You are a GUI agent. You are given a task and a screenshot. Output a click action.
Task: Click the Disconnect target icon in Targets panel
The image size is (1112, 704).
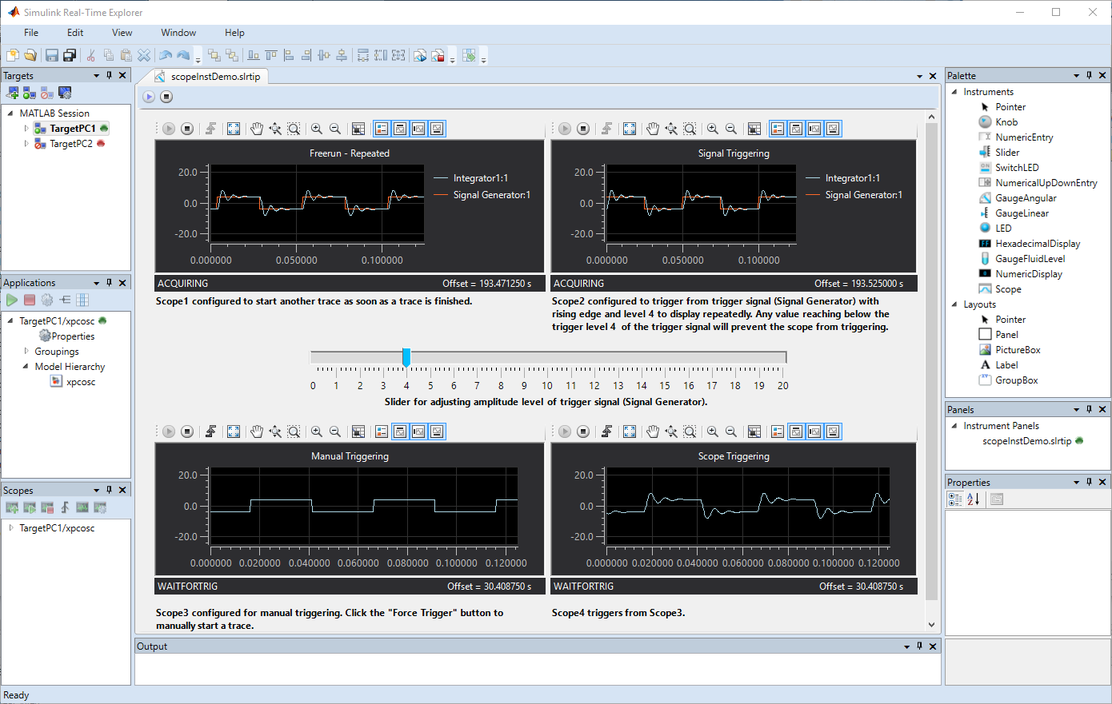point(47,93)
